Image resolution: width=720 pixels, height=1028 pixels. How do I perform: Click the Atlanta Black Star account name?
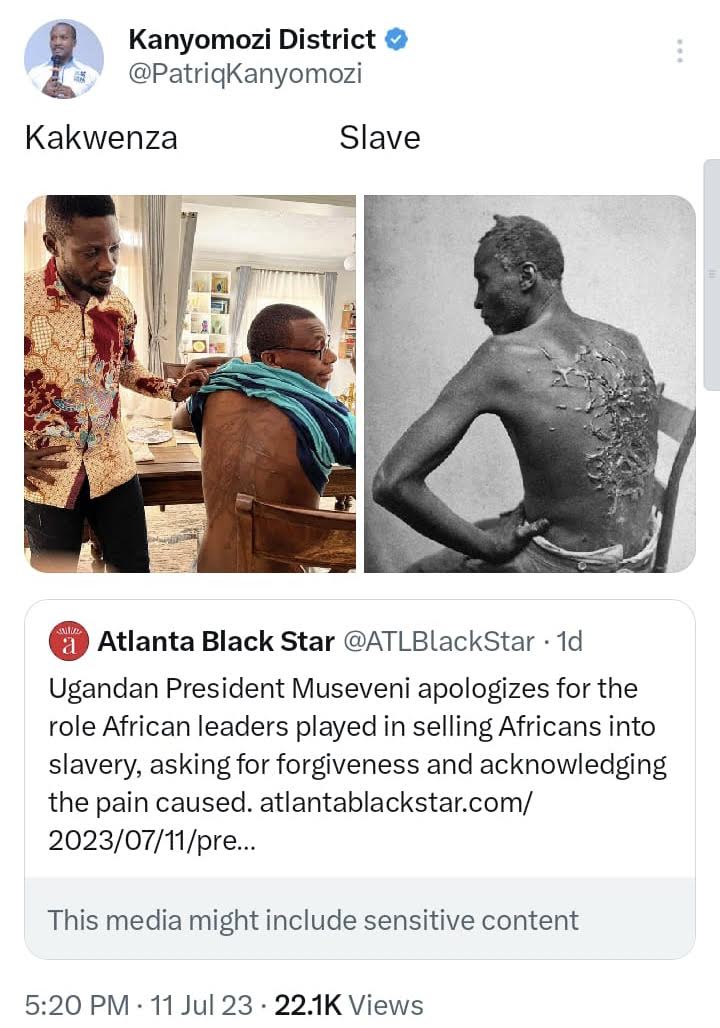pyautogui.click(x=216, y=641)
